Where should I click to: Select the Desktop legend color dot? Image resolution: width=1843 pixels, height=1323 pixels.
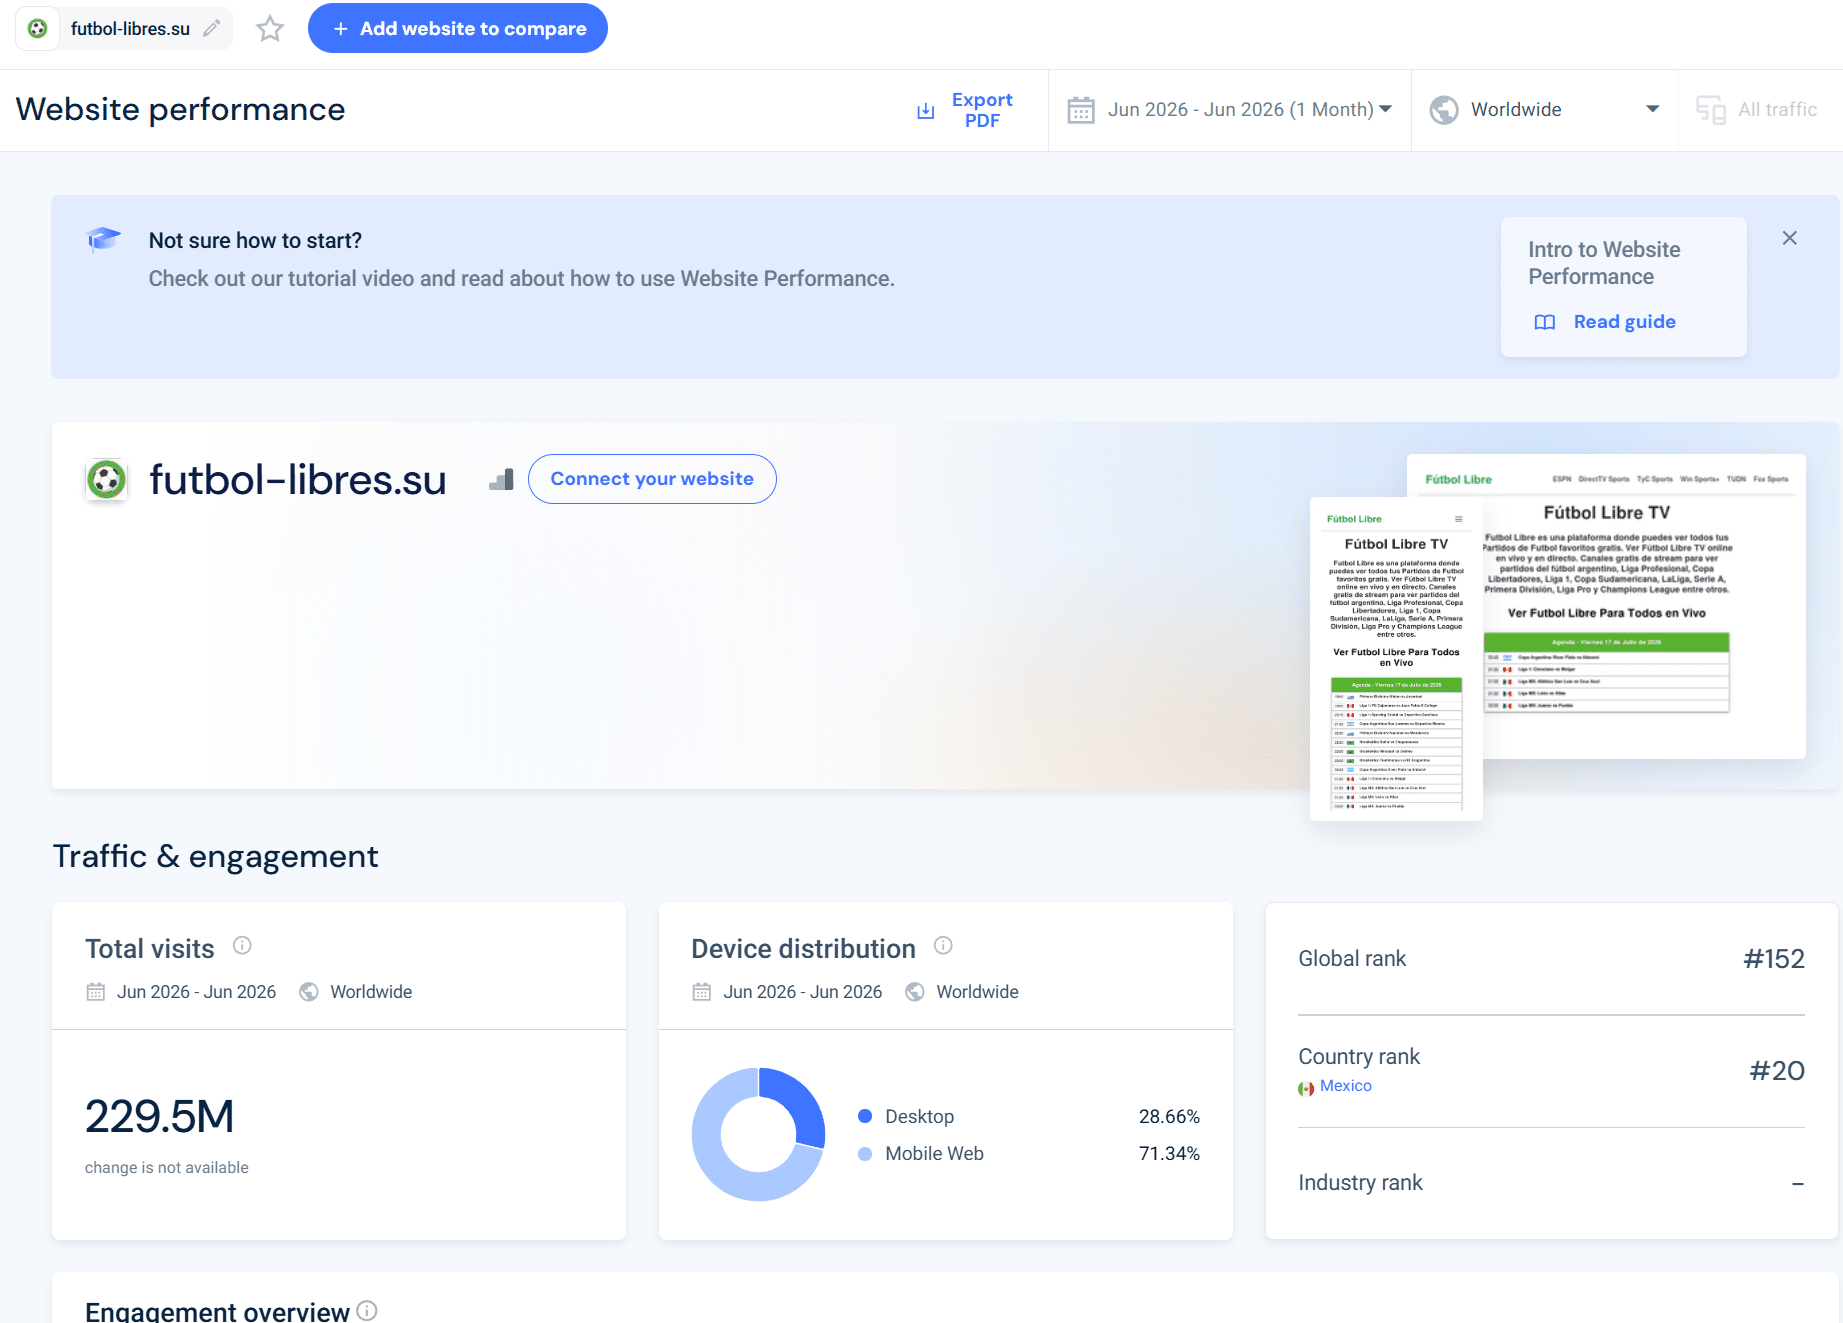(865, 1116)
